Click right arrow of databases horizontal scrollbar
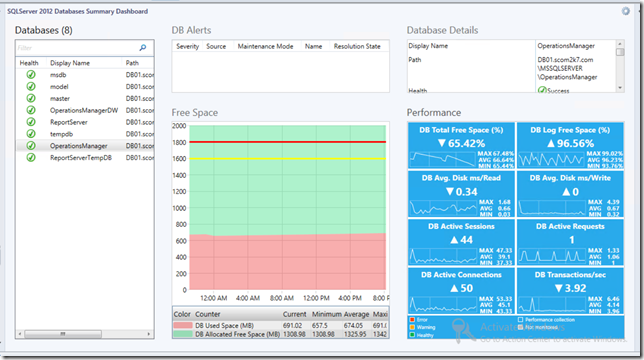Screen dimensions: 644x360 [149, 334]
